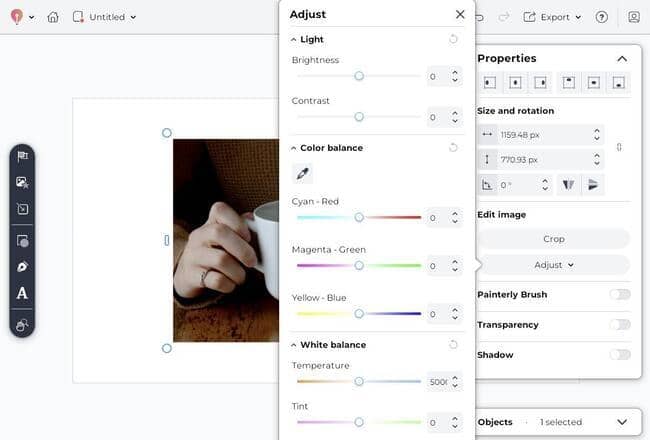
Task: Align object to the left
Action: [490, 83]
